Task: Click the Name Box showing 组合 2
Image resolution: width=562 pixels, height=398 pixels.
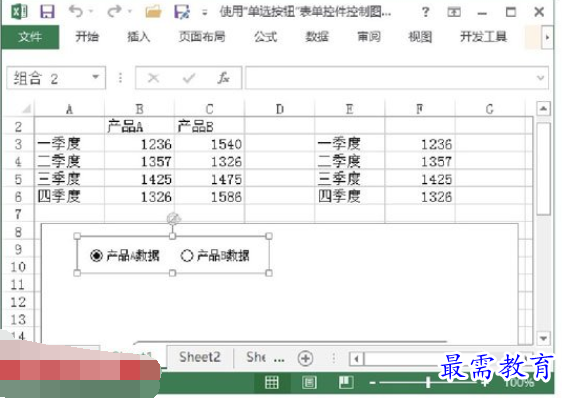Action: click(56, 77)
